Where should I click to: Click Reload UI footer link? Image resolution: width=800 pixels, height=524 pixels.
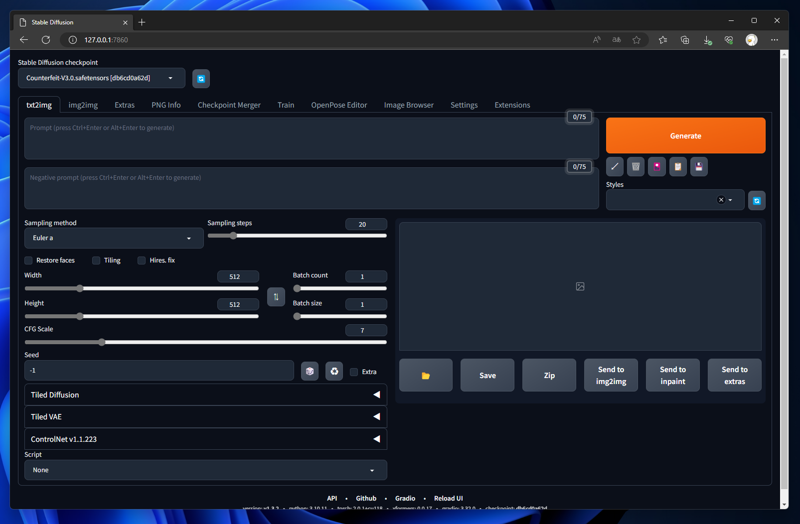click(x=448, y=498)
